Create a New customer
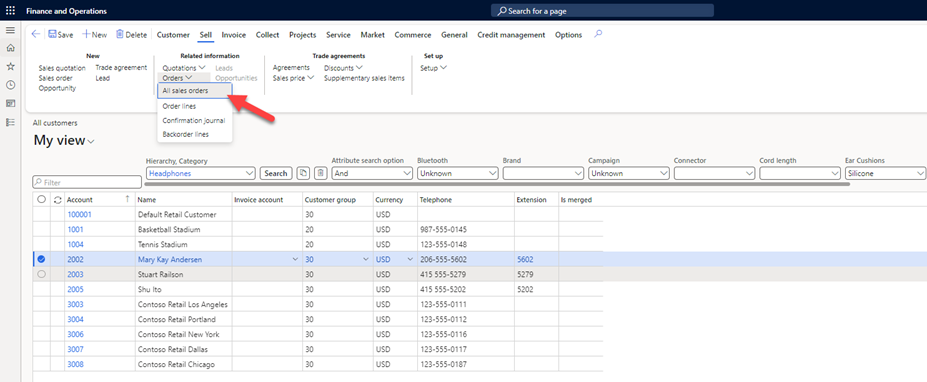 95,35
